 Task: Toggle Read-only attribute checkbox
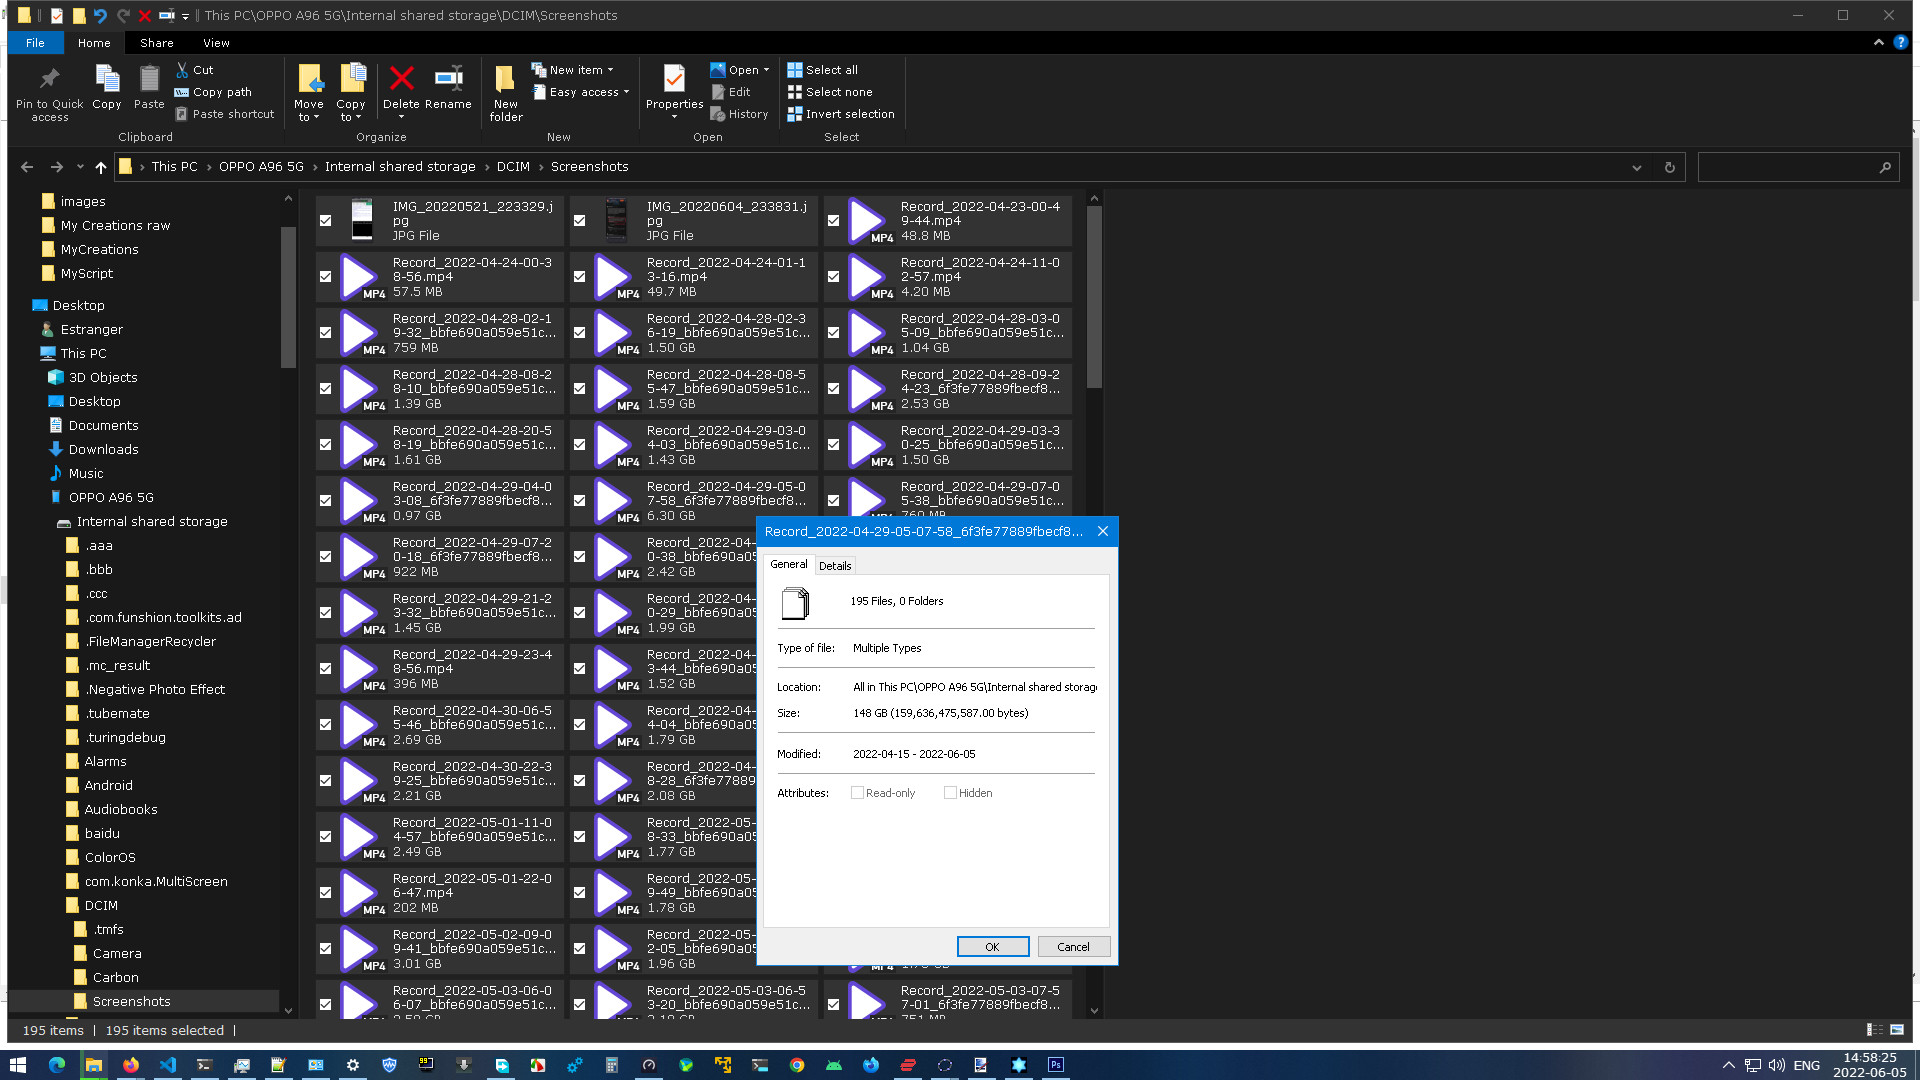(857, 793)
